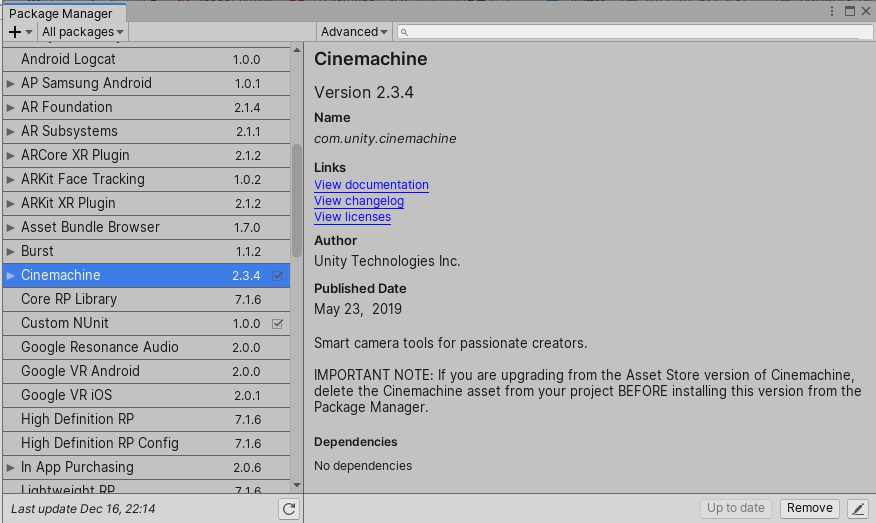Select the ARKit Face Tracking row

(x=146, y=179)
